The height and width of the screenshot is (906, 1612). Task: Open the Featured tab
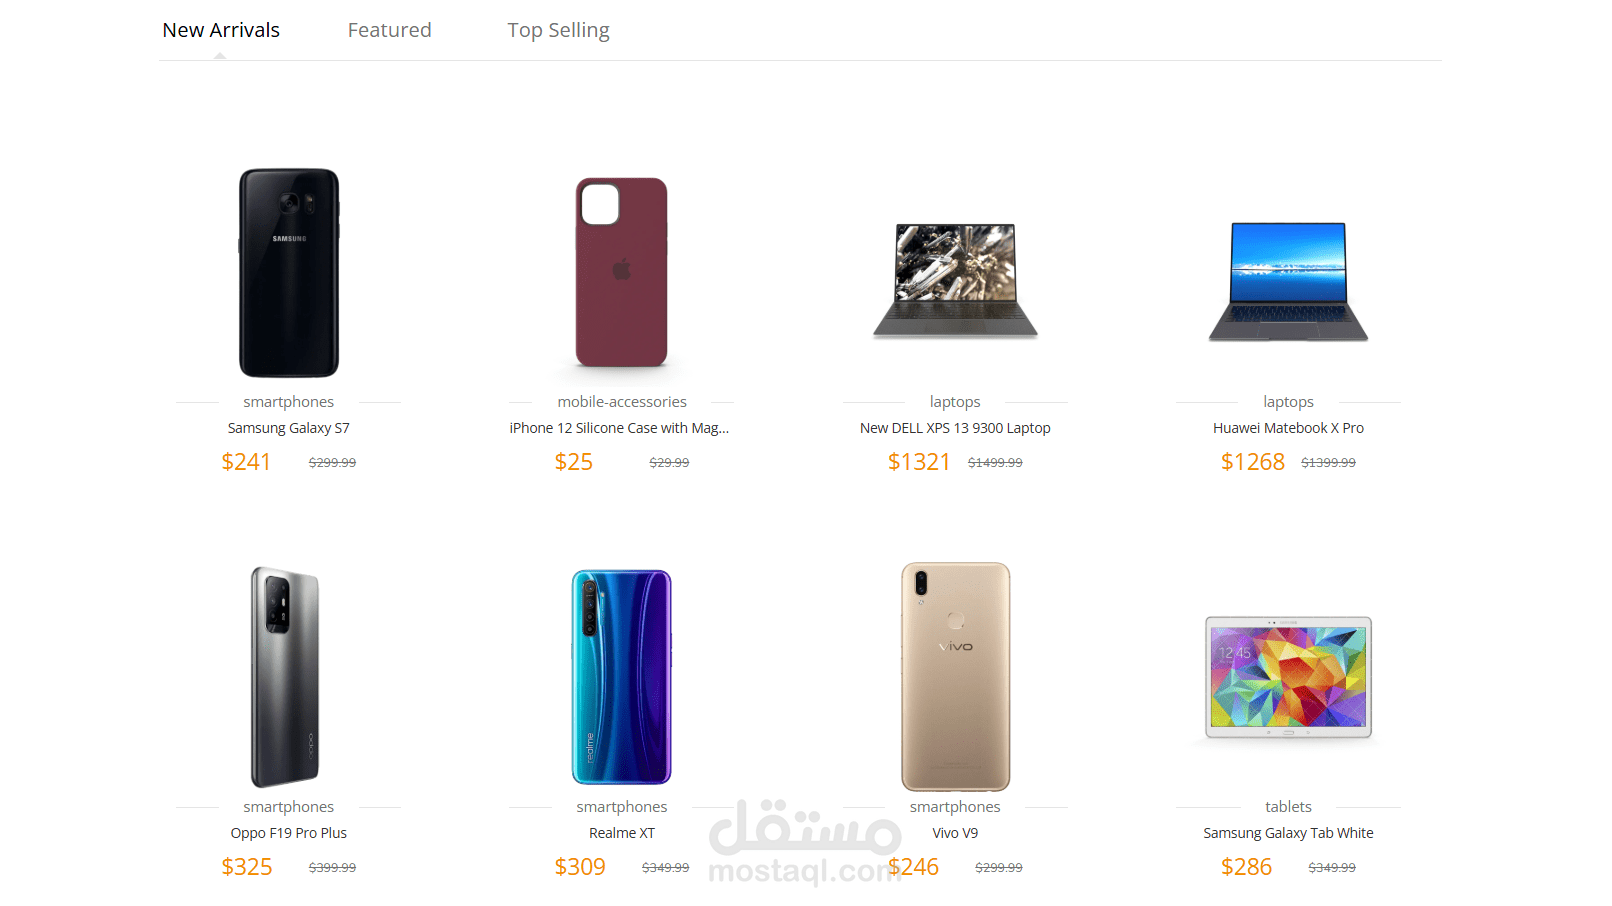pos(389,30)
